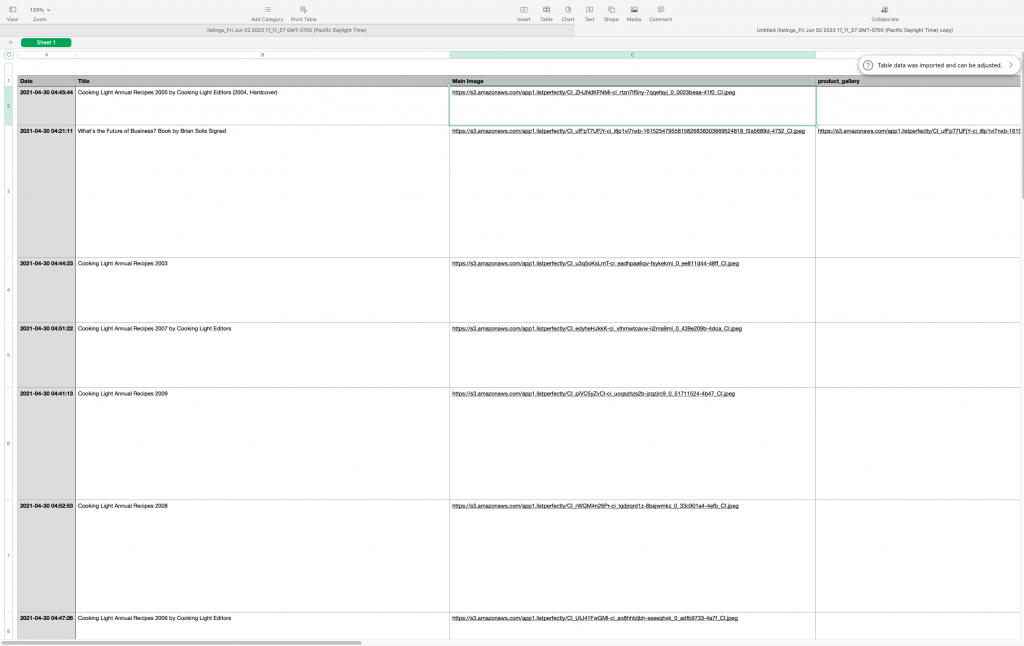
Task: Select date cell 2021-04-30 04:52:53
Action: pos(46,556)
